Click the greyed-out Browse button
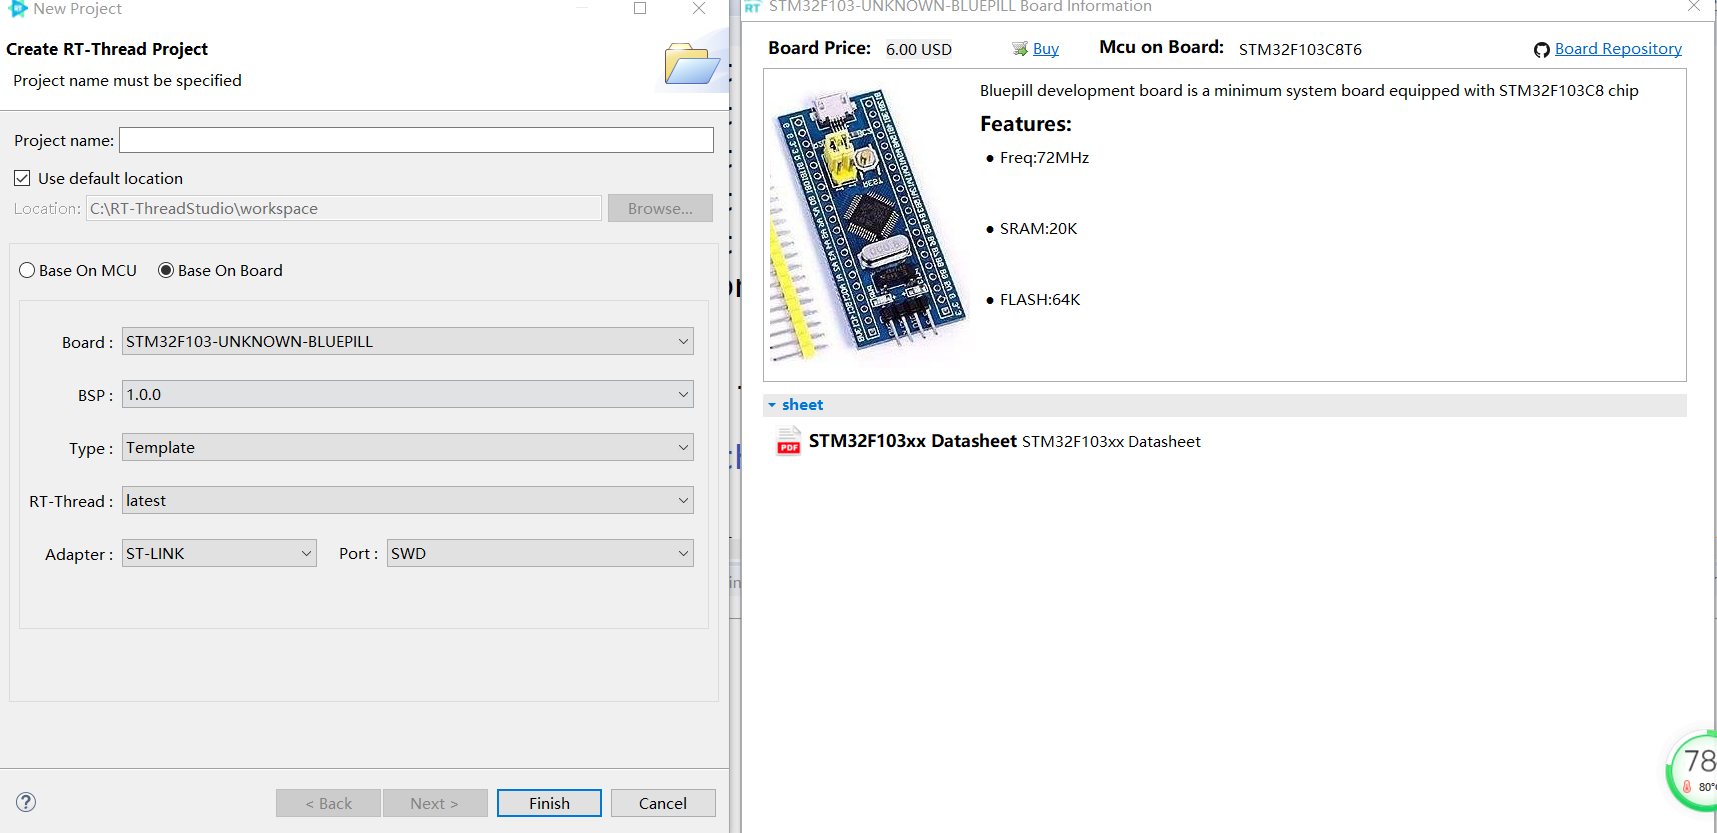This screenshot has width=1717, height=833. point(660,208)
